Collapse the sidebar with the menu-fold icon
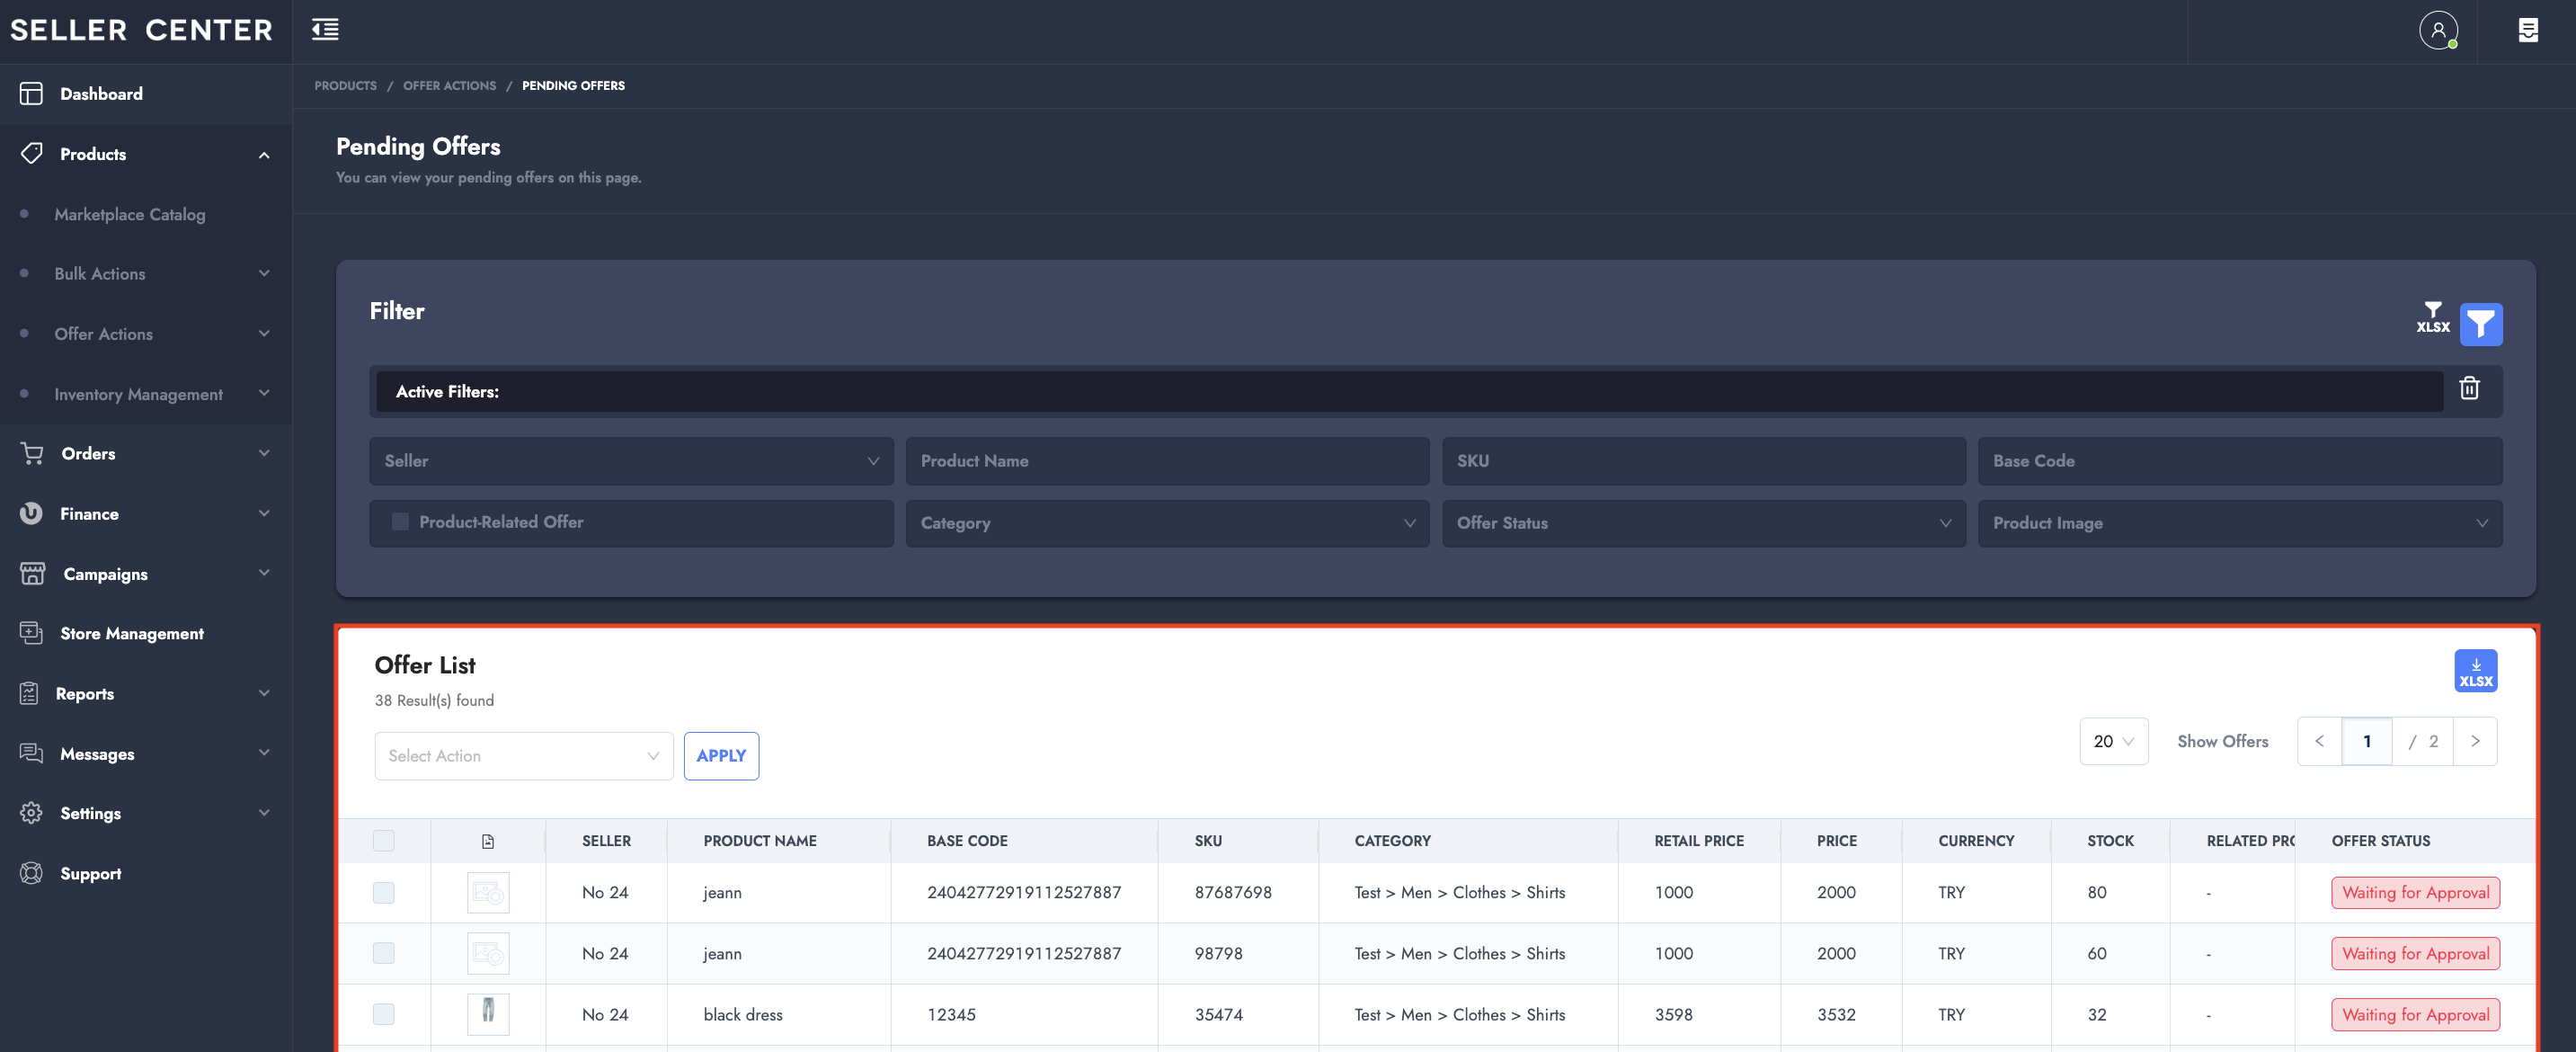The height and width of the screenshot is (1052, 2576). point(325,30)
